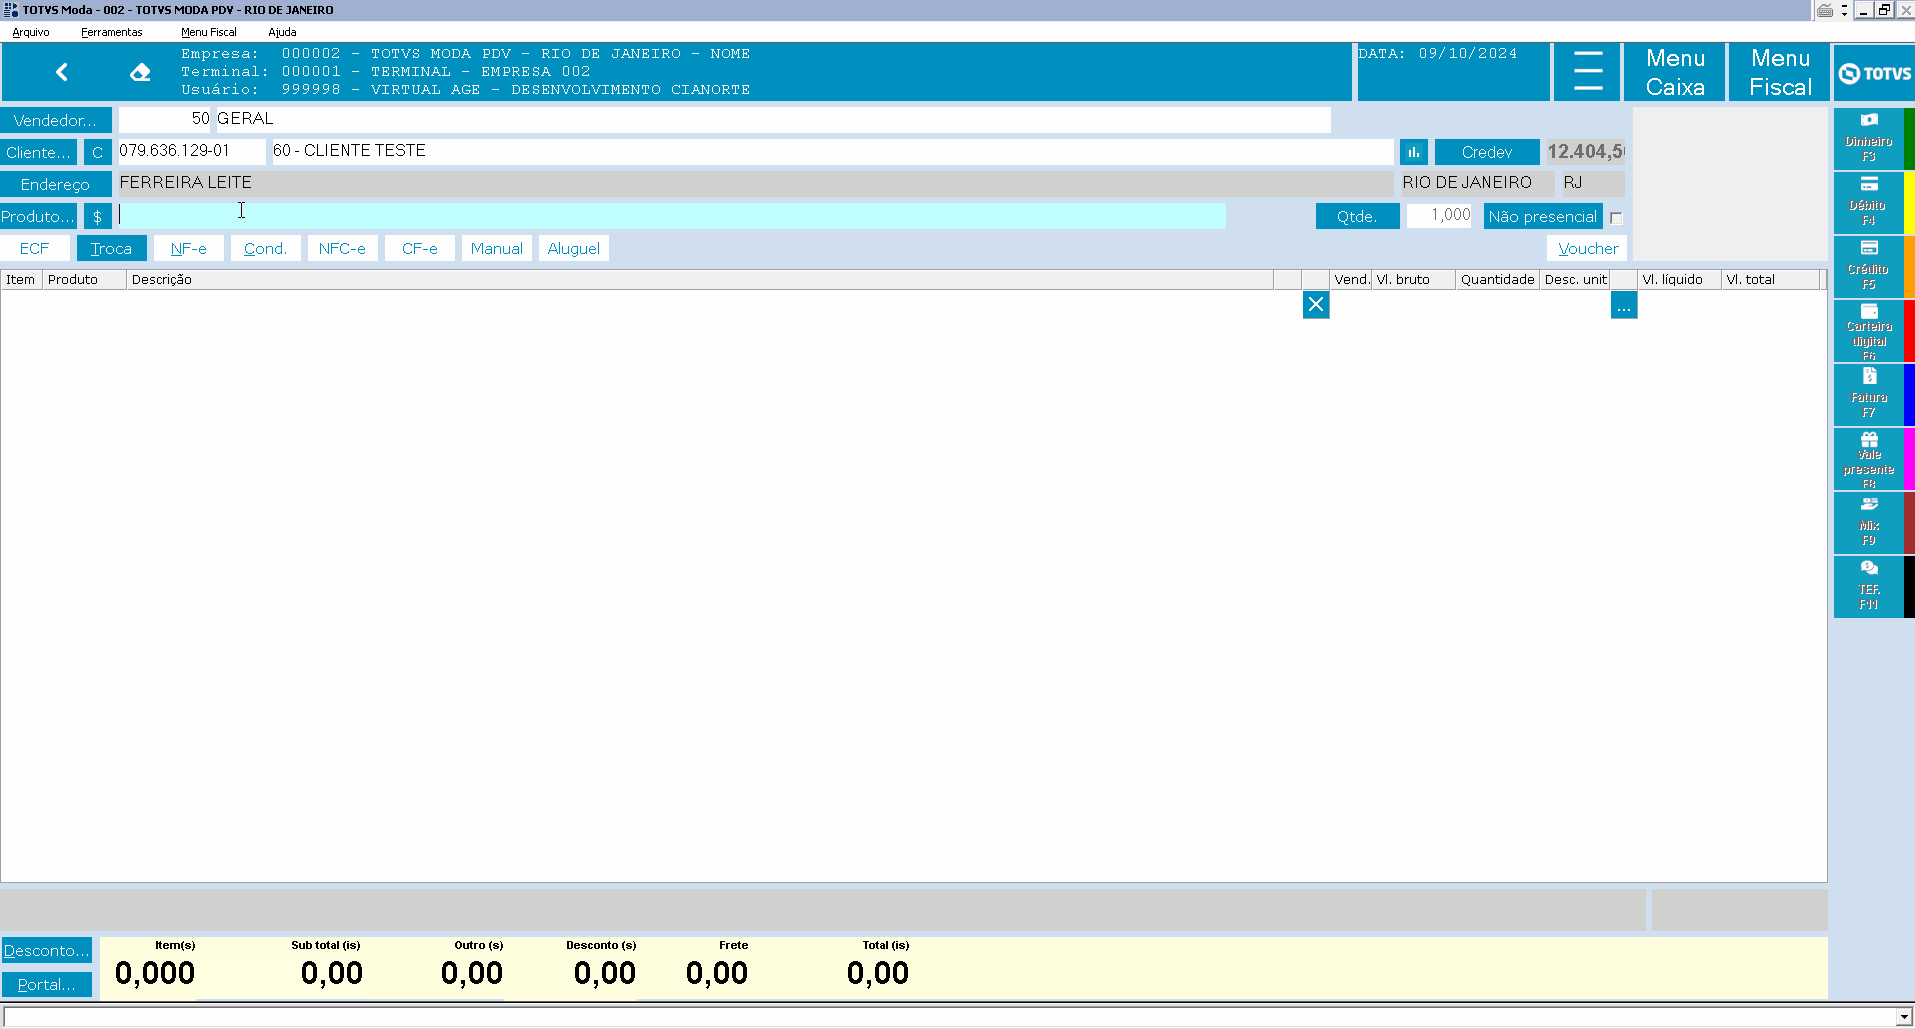1915x1029 pixels.
Task: Click the Produto... button
Action: (39, 216)
